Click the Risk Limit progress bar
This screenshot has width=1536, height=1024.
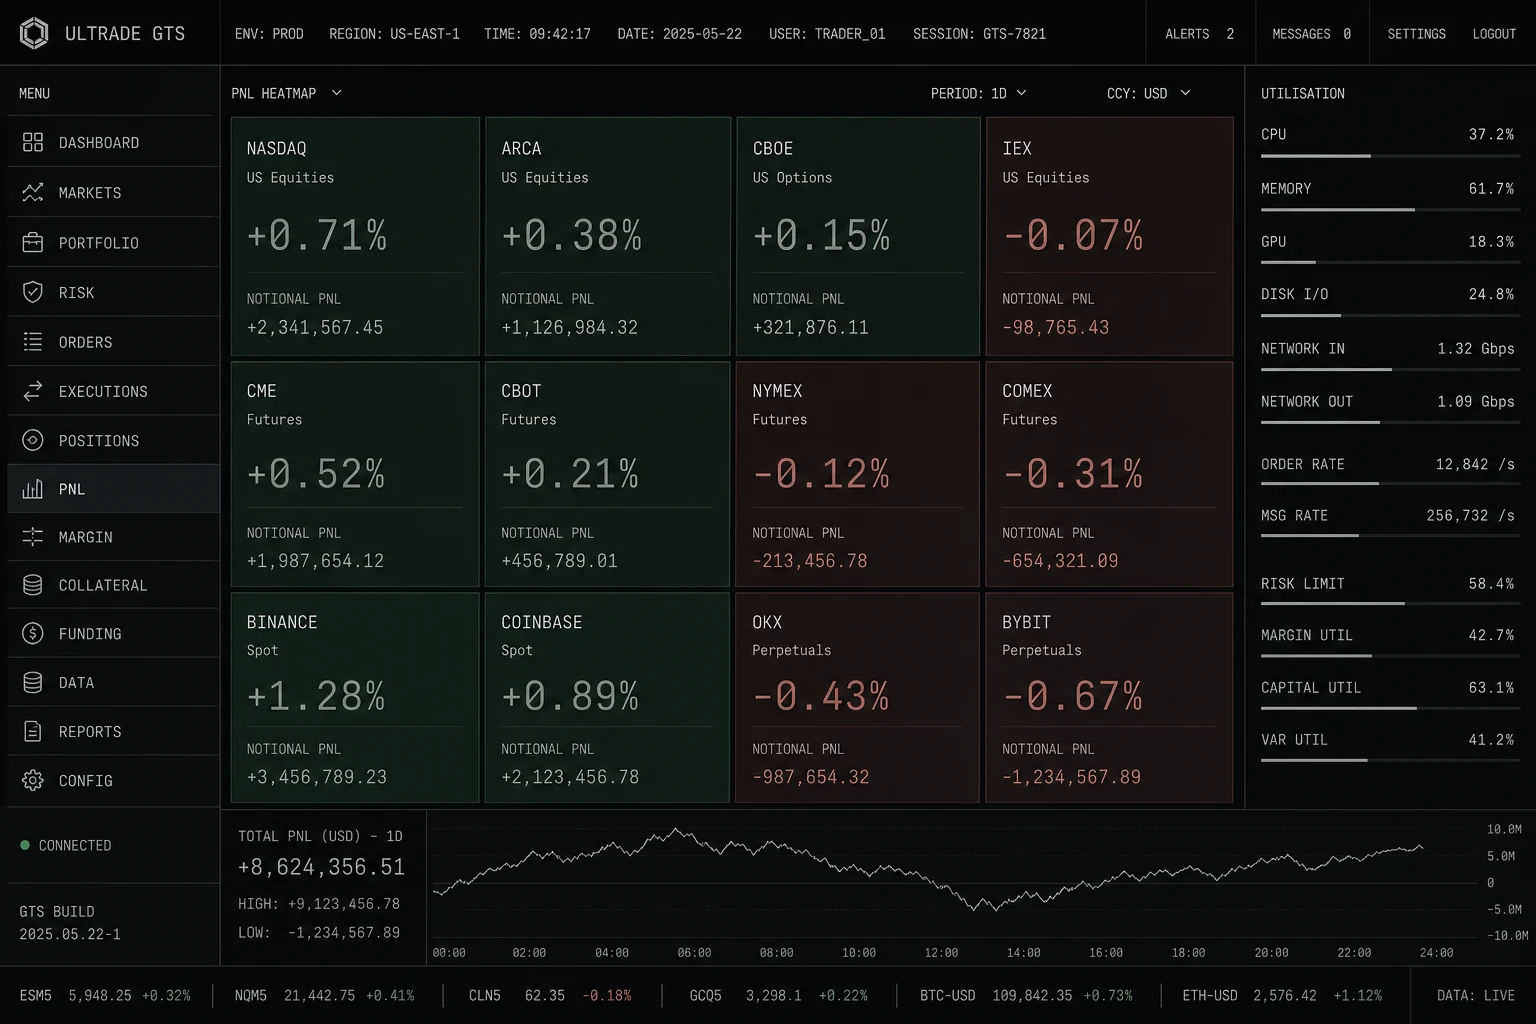click(x=1388, y=604)
